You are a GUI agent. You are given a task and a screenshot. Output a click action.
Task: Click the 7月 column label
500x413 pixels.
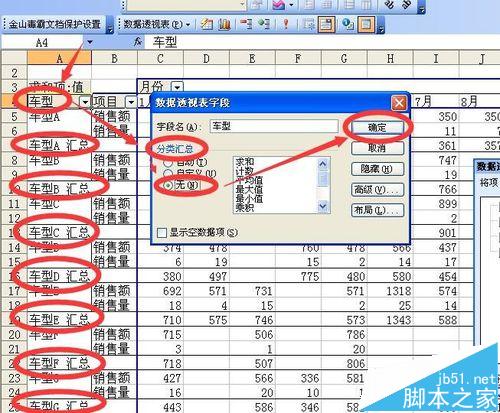click(436, 102)
